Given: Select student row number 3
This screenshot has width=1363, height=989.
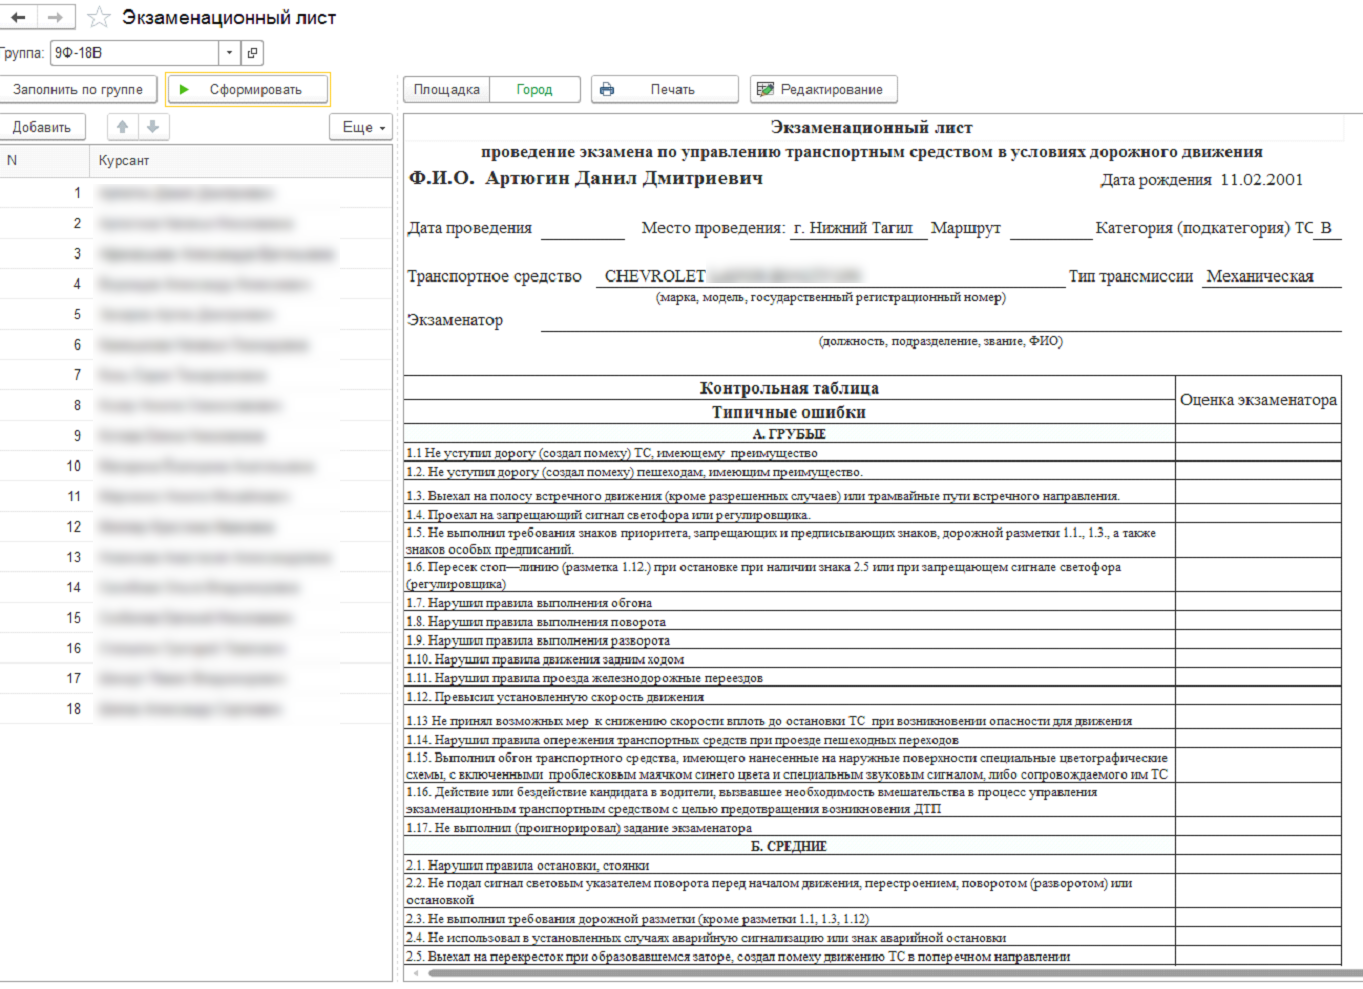Looking at the screenshot, I should (x=196, y=254).
